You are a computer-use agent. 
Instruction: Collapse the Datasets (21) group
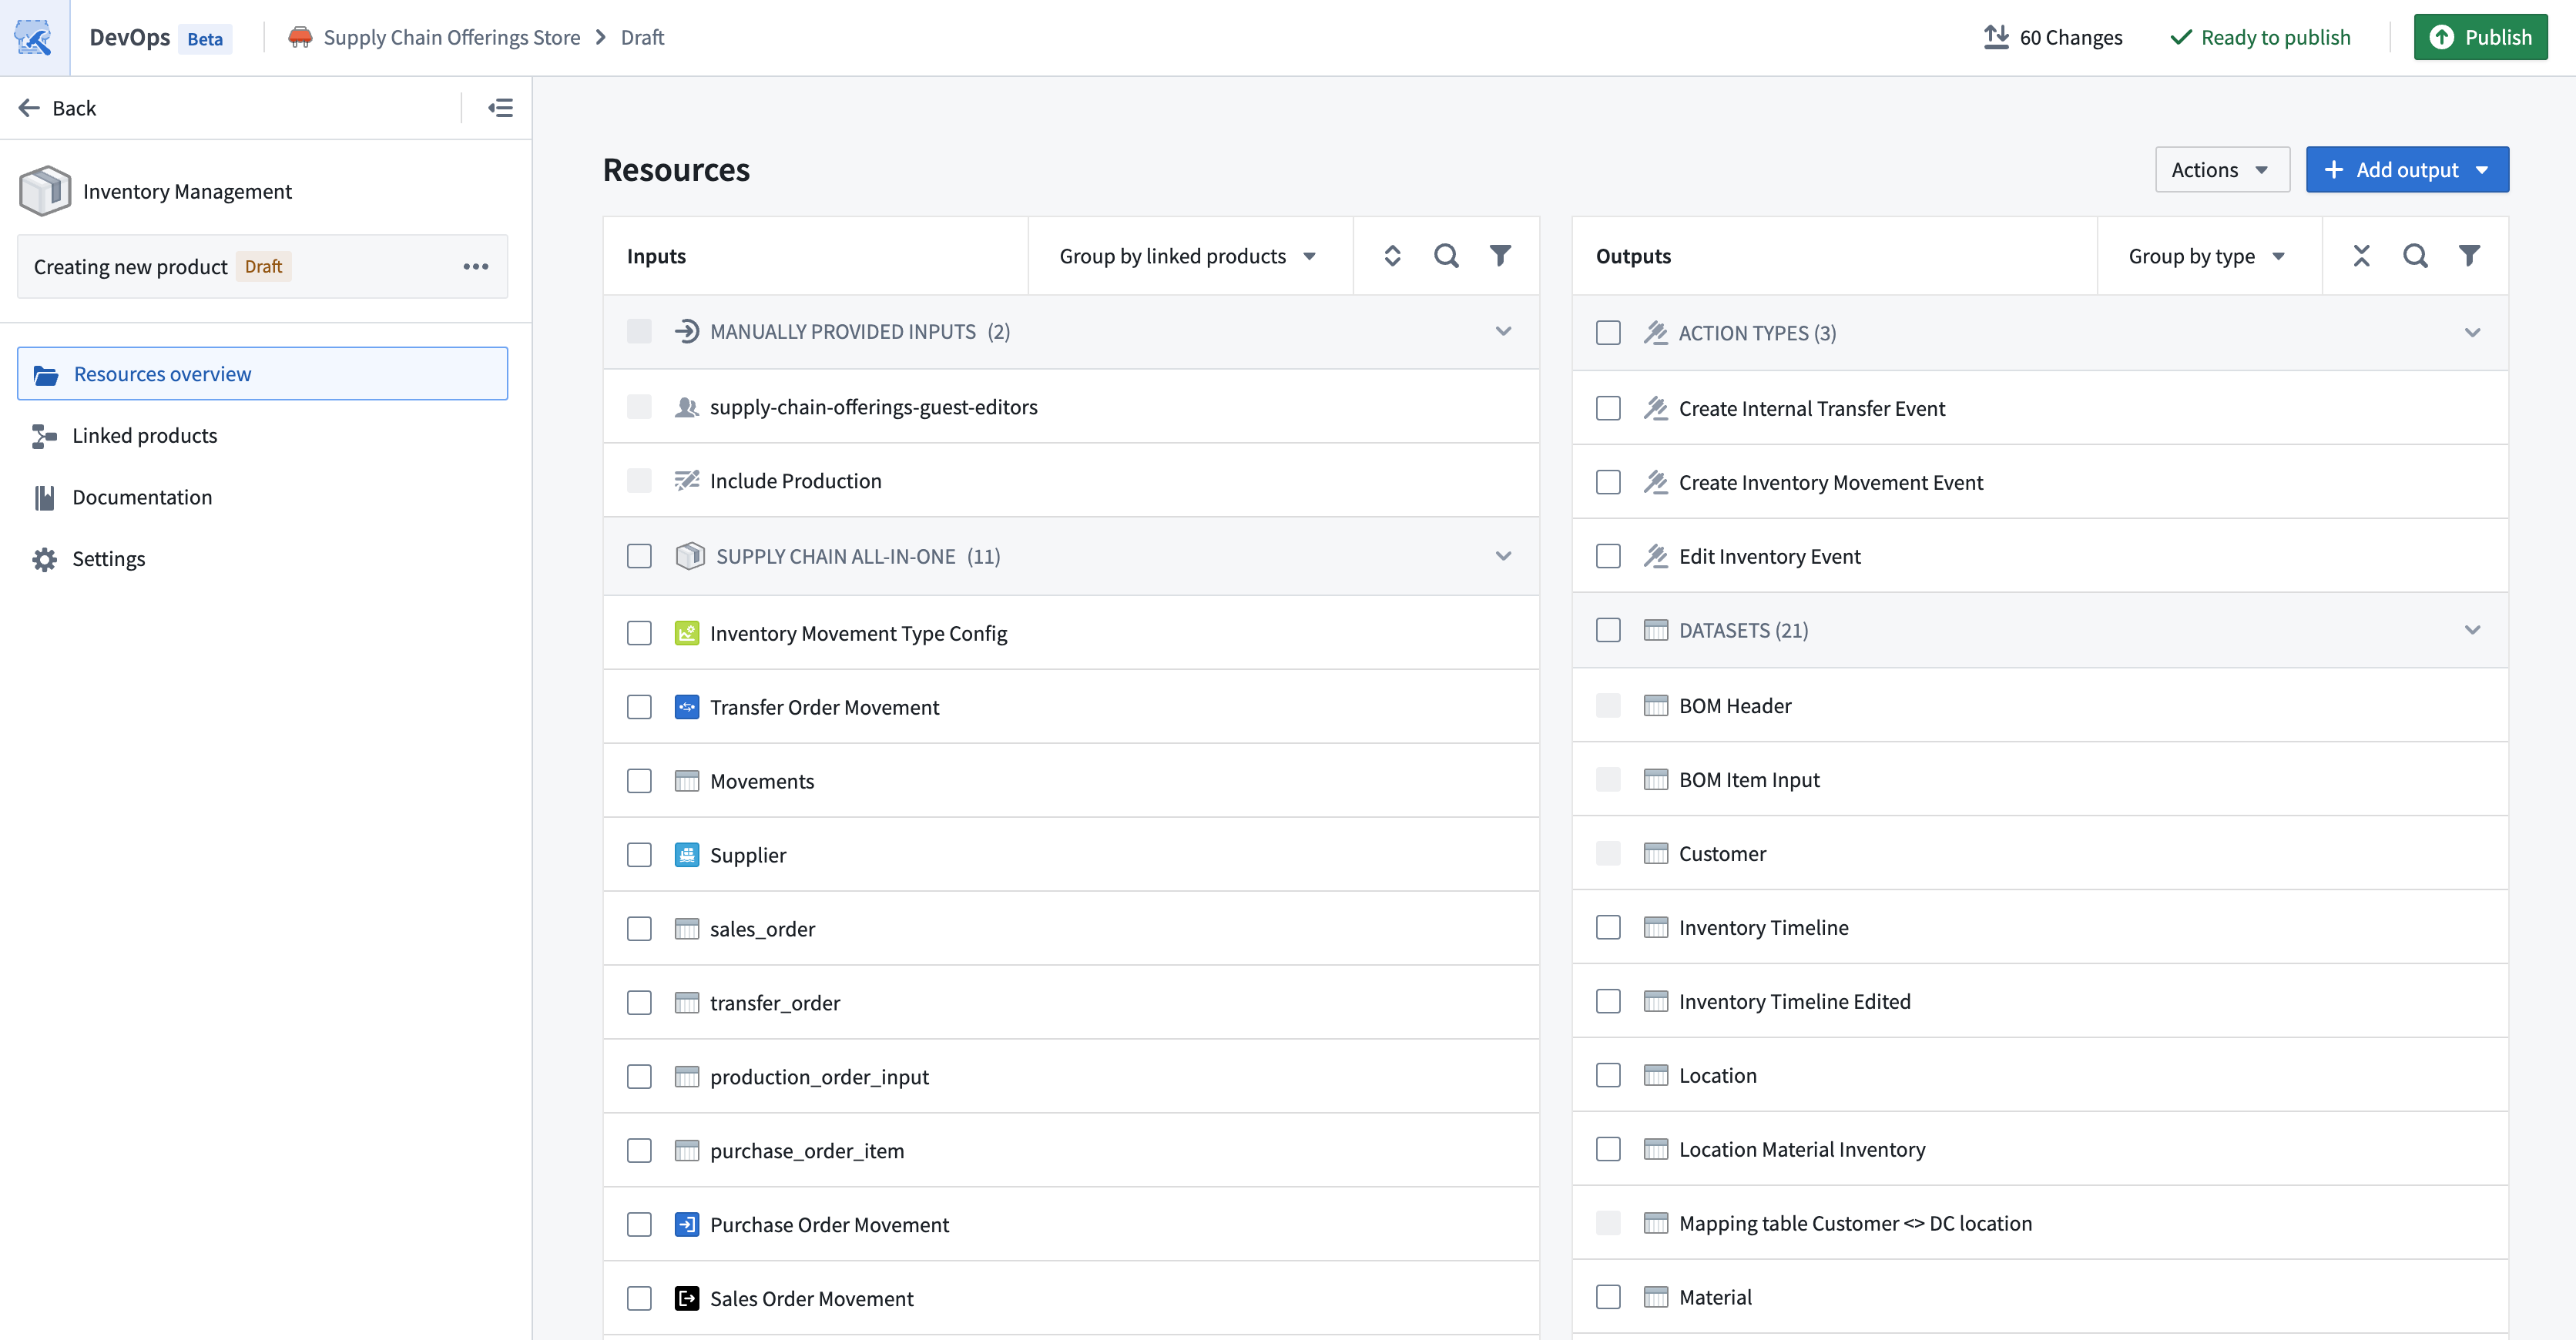(x=2472, y=630)
